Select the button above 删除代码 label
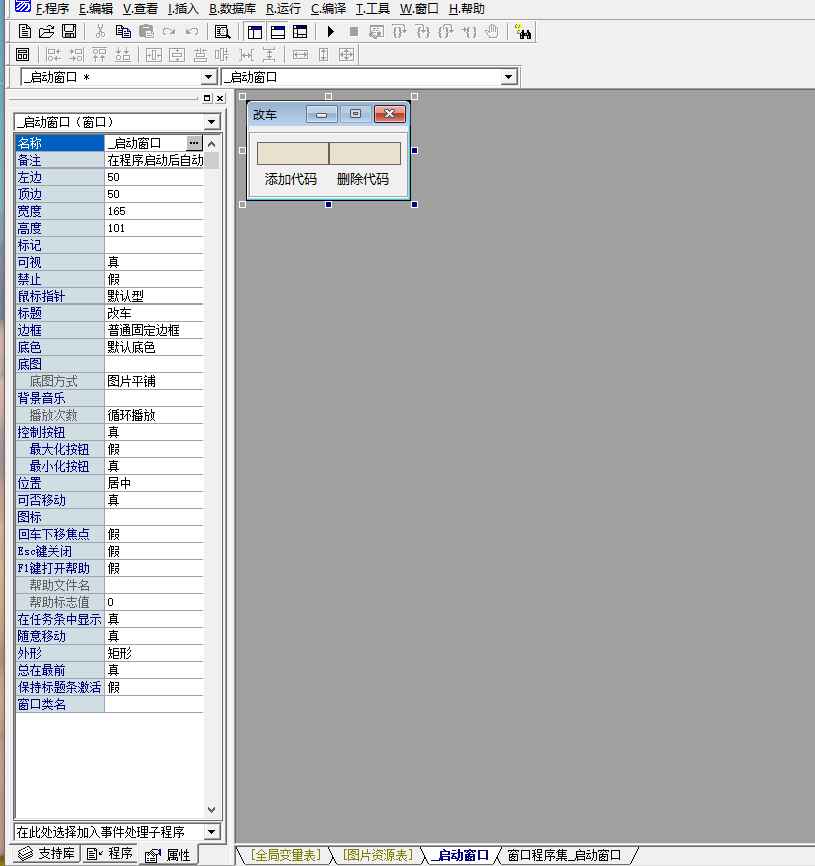Screen dimensions: 815x866 [365, 153]
